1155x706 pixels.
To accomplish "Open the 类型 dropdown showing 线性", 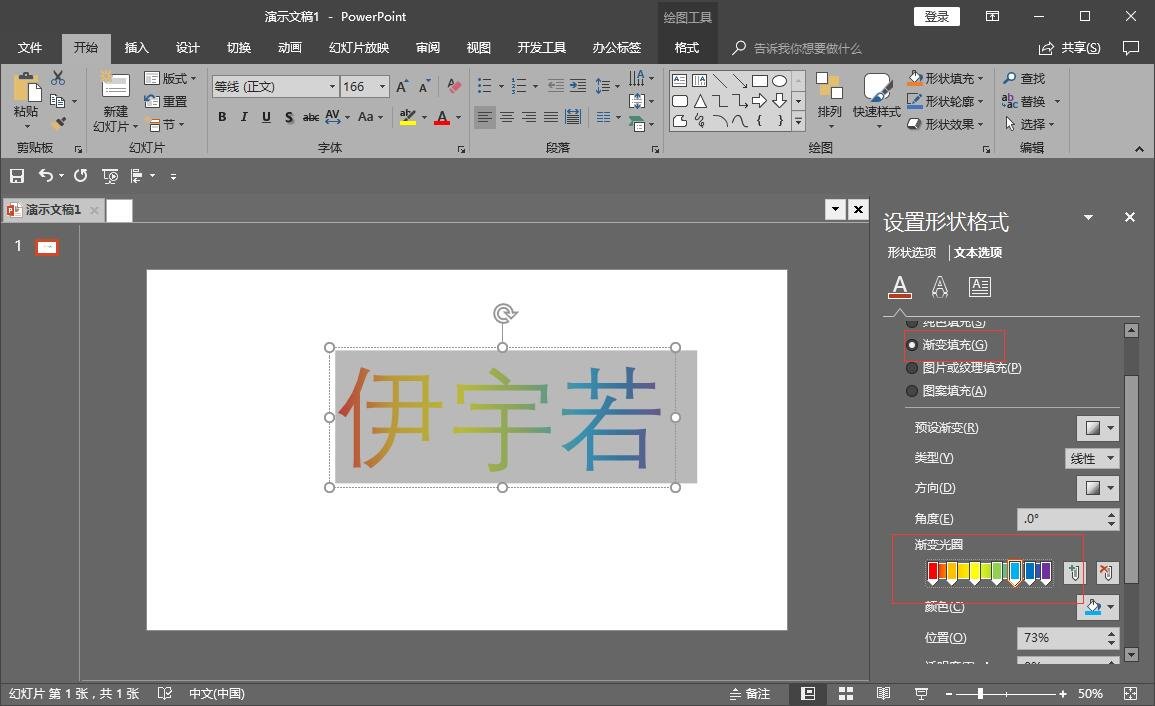I will [1091, 458].
